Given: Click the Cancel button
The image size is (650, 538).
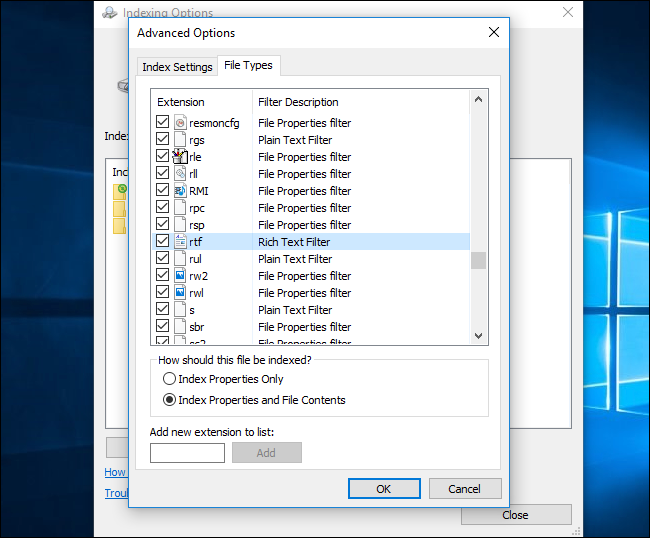Looking at the screenshot, I should pyautogui.click(x=465, y=489).
